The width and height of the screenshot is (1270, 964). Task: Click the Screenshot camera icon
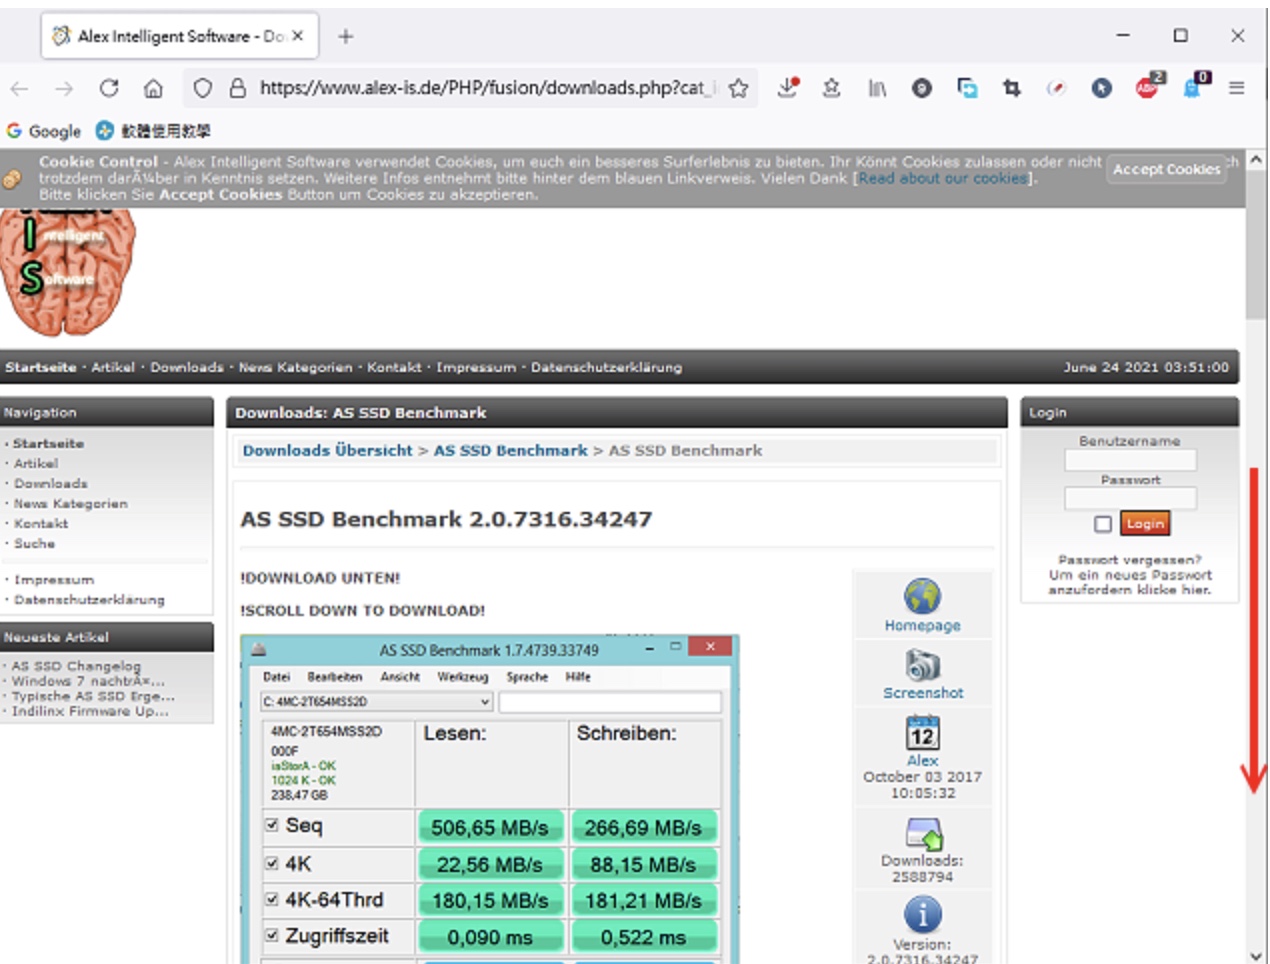coord(923,664)
